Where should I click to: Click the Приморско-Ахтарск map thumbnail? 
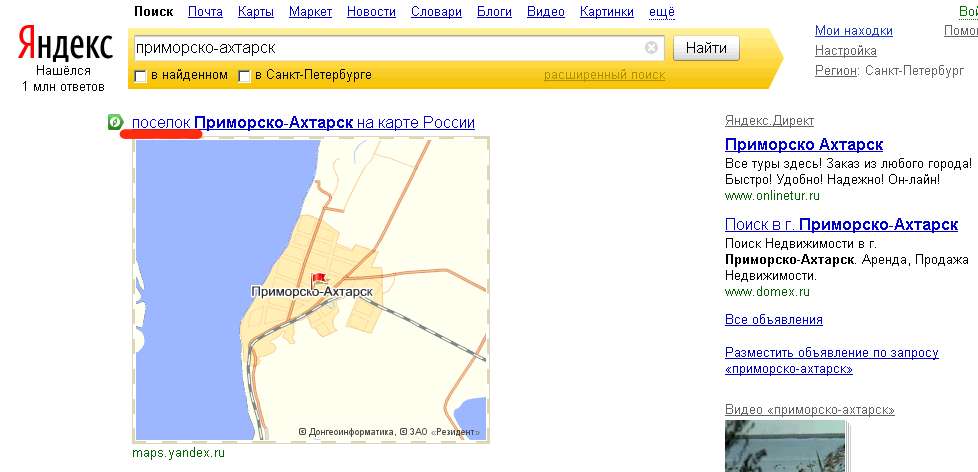[311, 291]
